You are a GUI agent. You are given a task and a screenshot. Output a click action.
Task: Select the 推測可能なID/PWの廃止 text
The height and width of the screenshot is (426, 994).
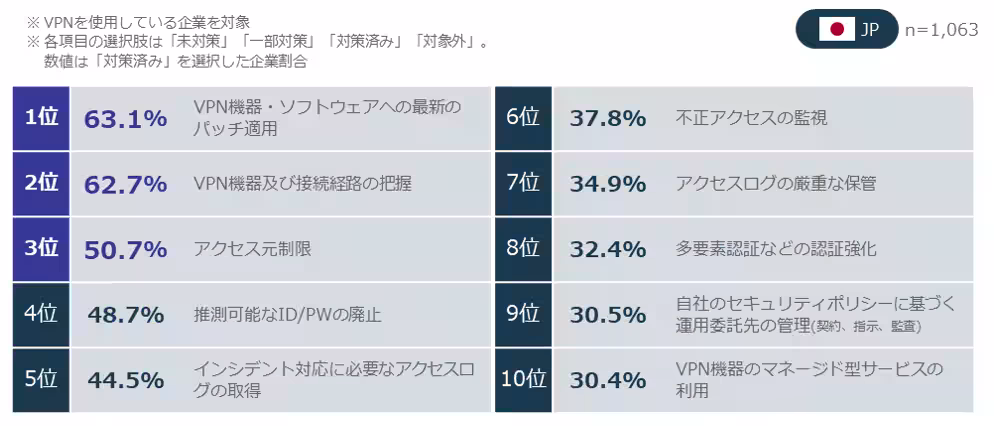click(287, 315)
